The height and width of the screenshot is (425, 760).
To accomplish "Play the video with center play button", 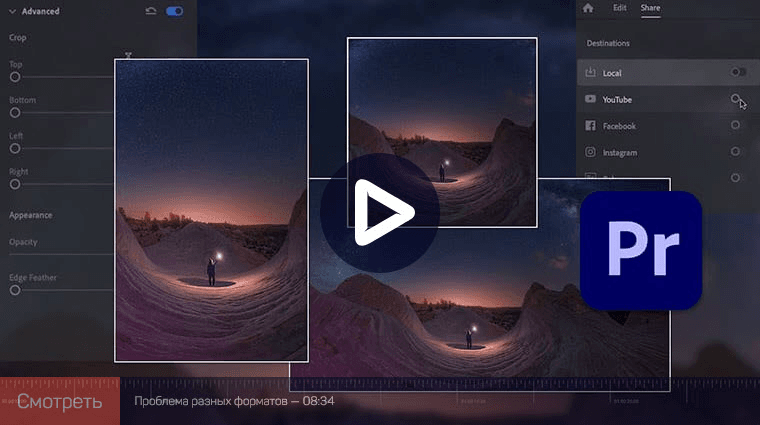I will [380, 213].
